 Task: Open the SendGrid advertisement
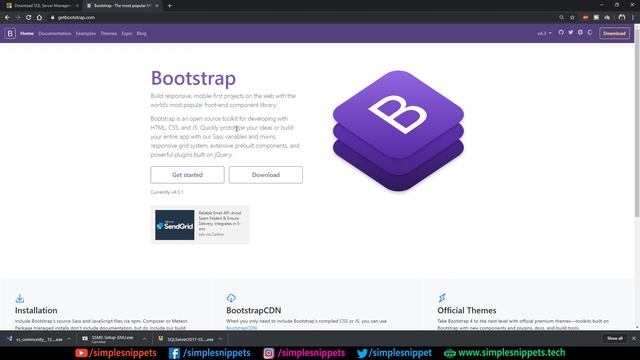click(x=200, y=225)
